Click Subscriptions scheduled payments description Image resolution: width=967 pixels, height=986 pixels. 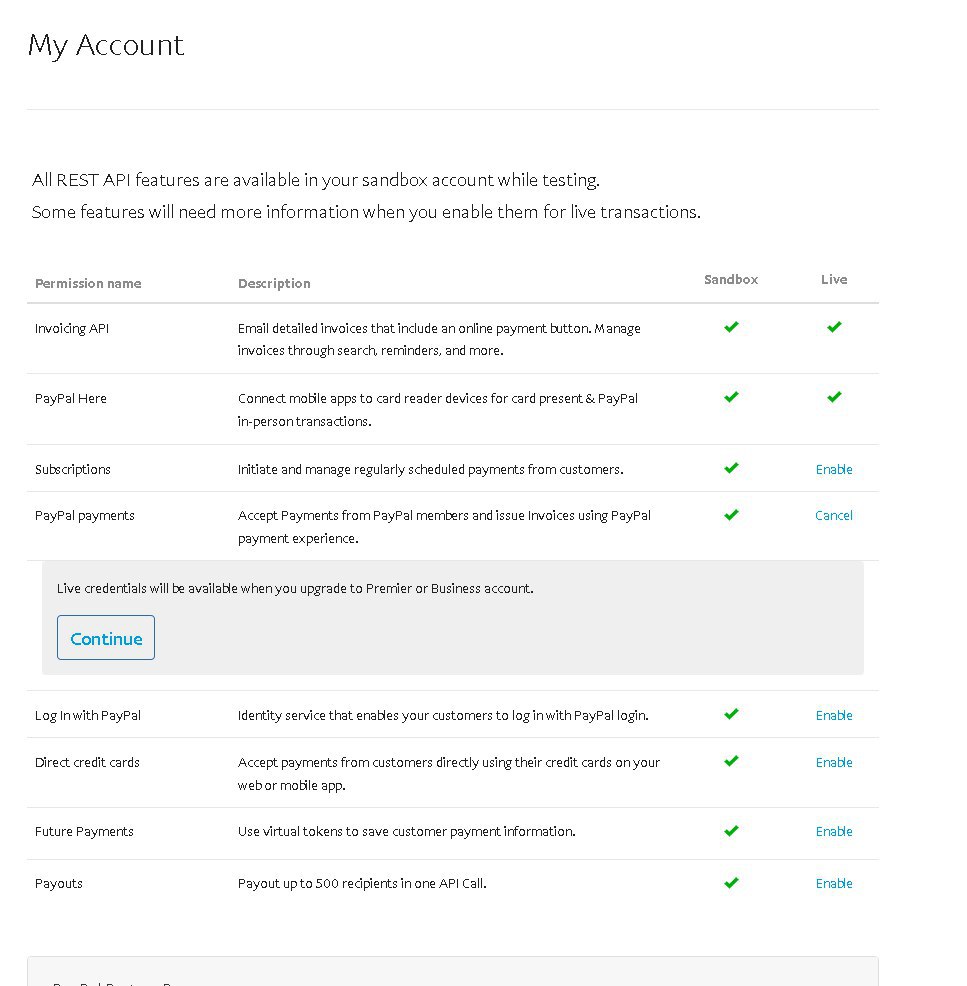coord(431,470)
